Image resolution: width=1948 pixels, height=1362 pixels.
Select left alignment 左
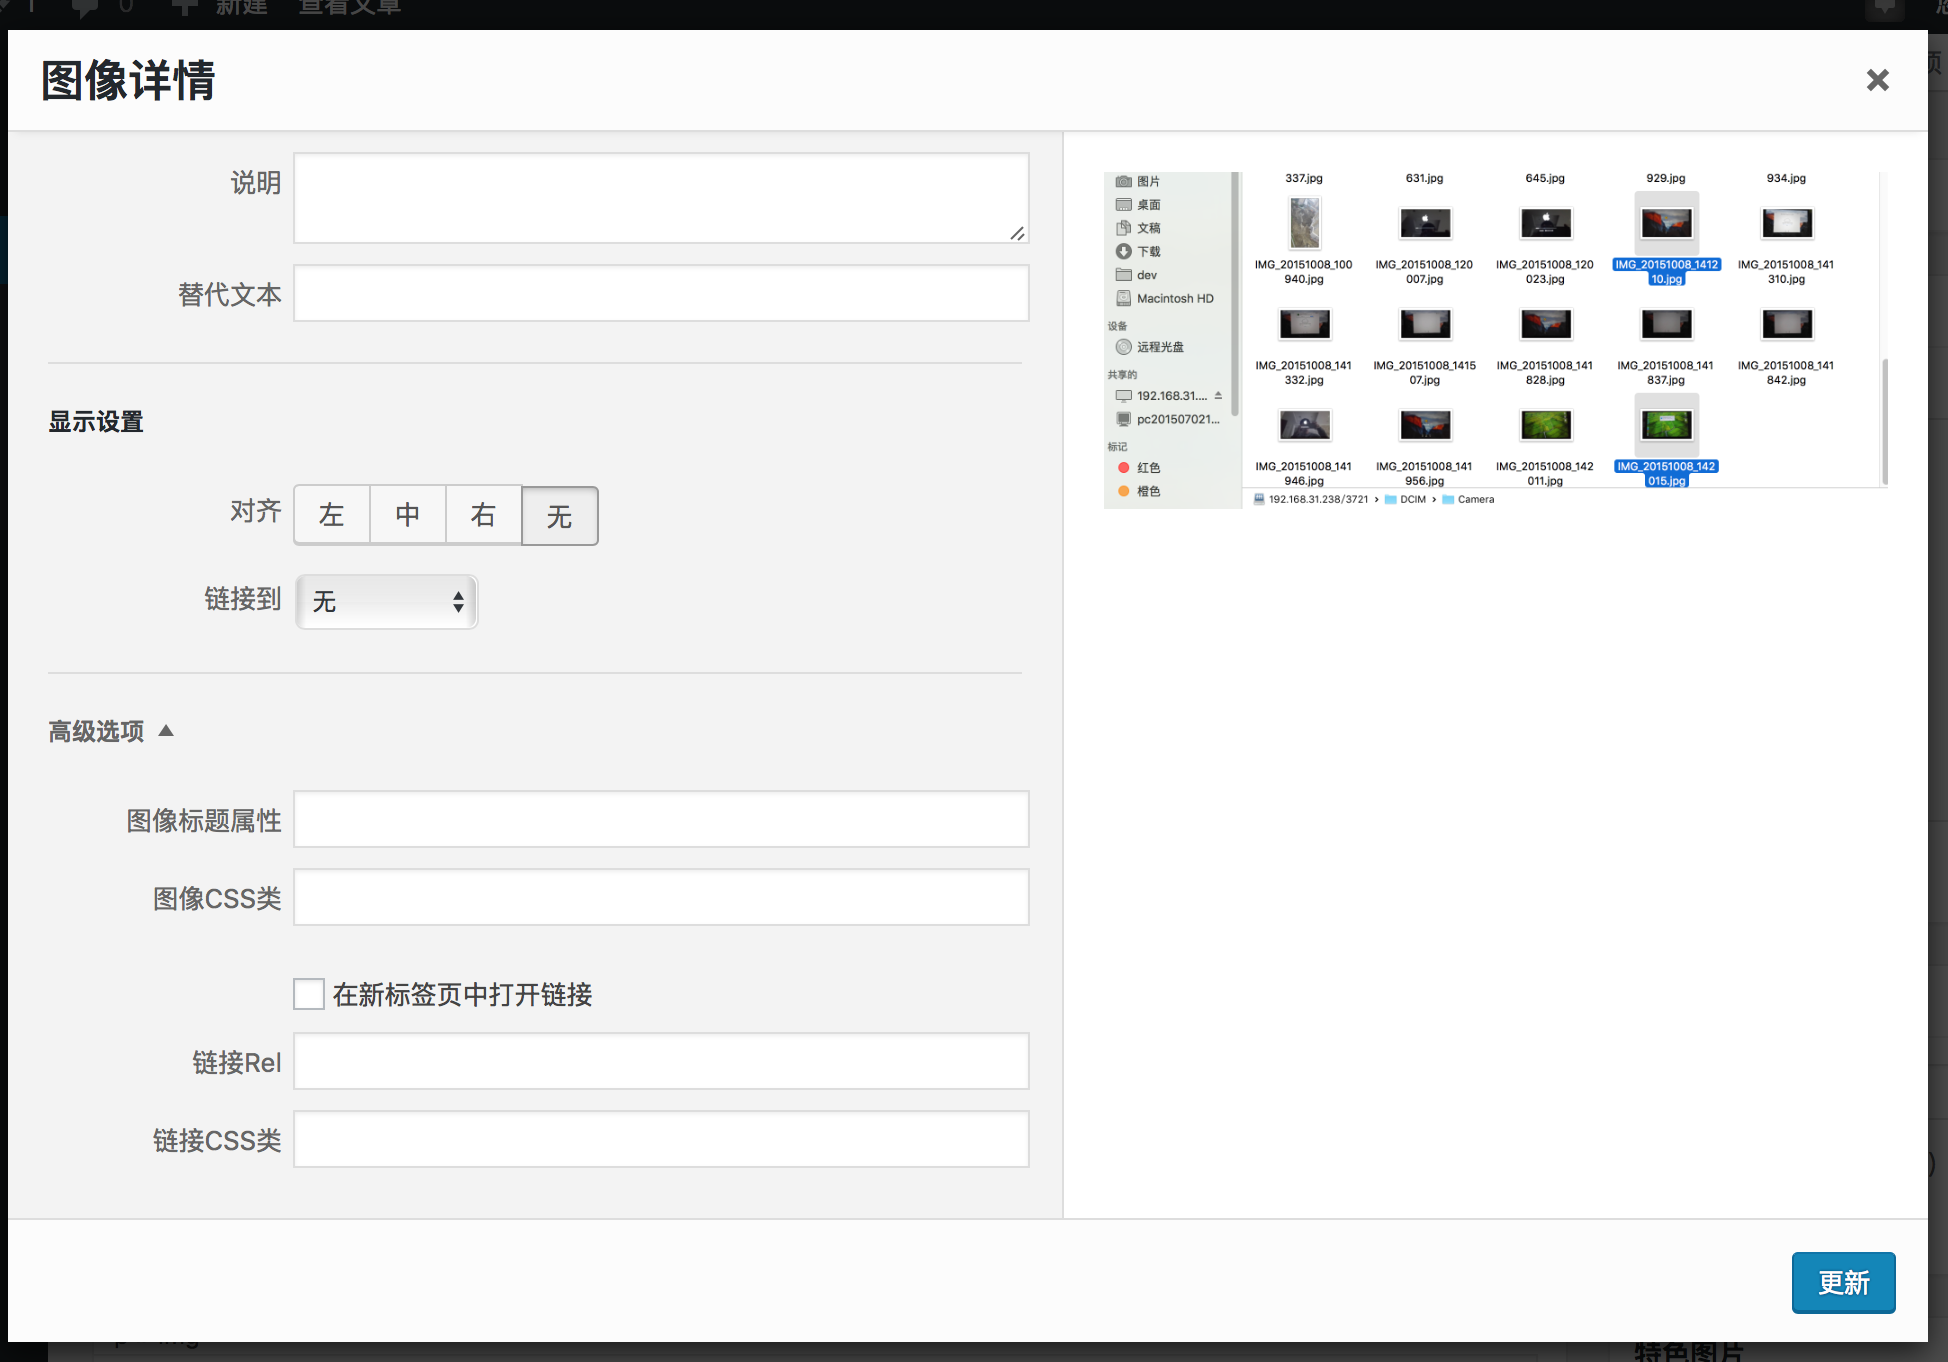[331, 515]
